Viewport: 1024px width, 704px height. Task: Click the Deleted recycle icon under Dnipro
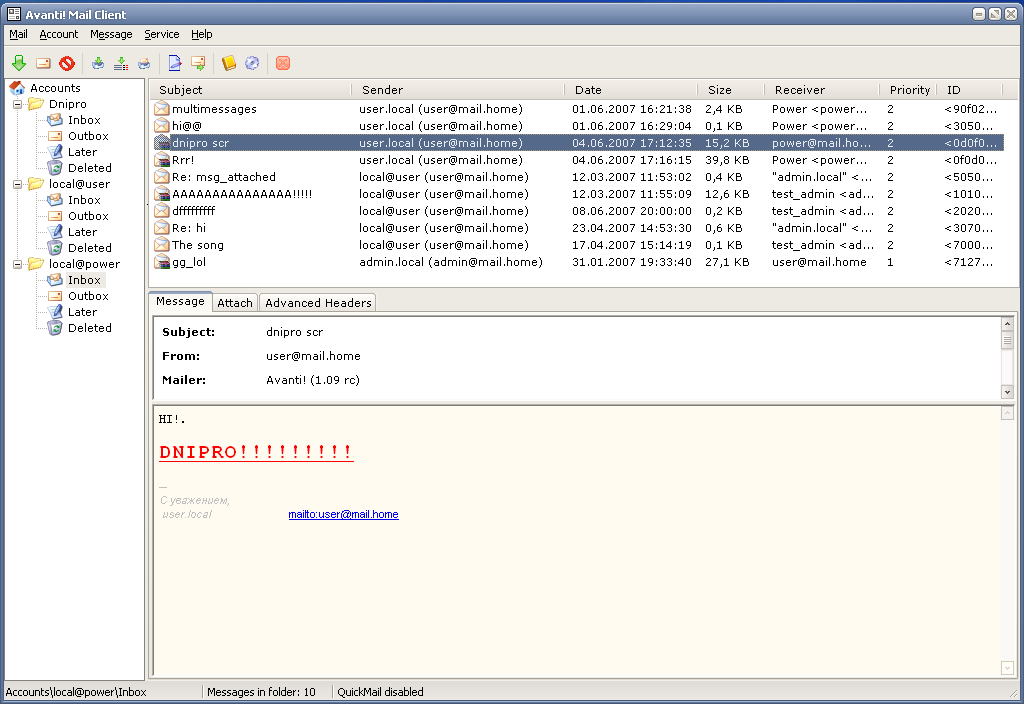56,168
